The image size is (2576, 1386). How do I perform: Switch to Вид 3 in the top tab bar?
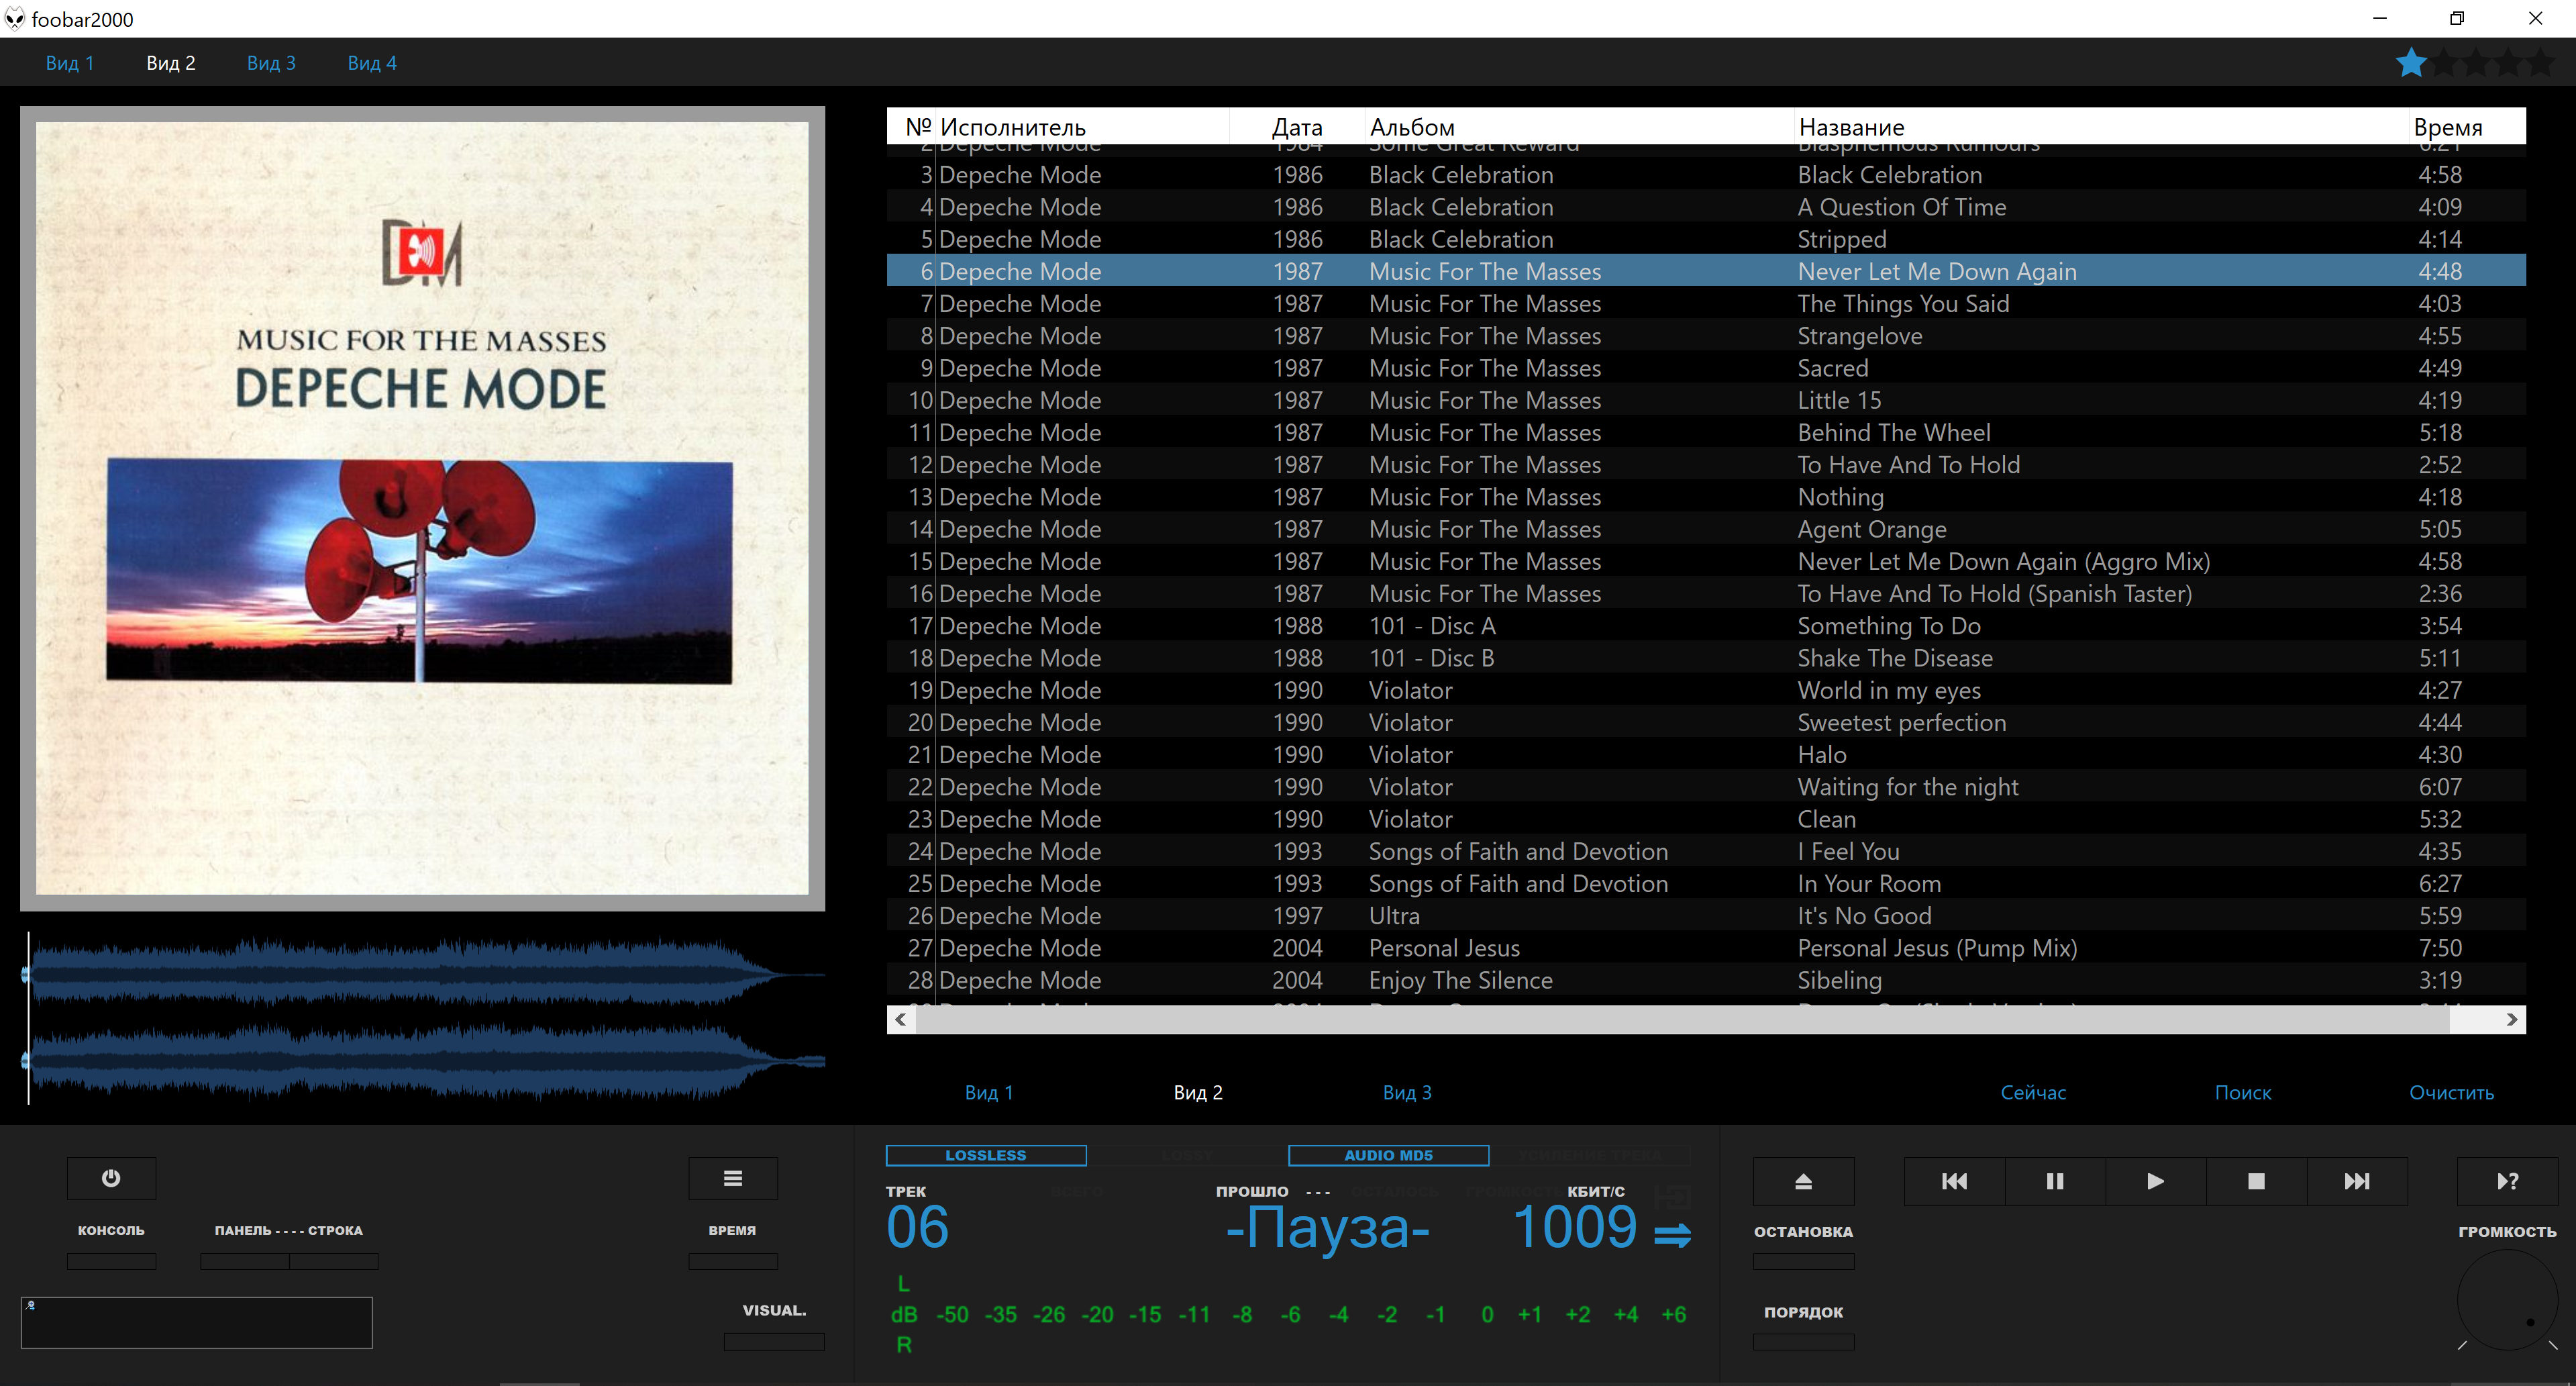click(x=271, y=63)
